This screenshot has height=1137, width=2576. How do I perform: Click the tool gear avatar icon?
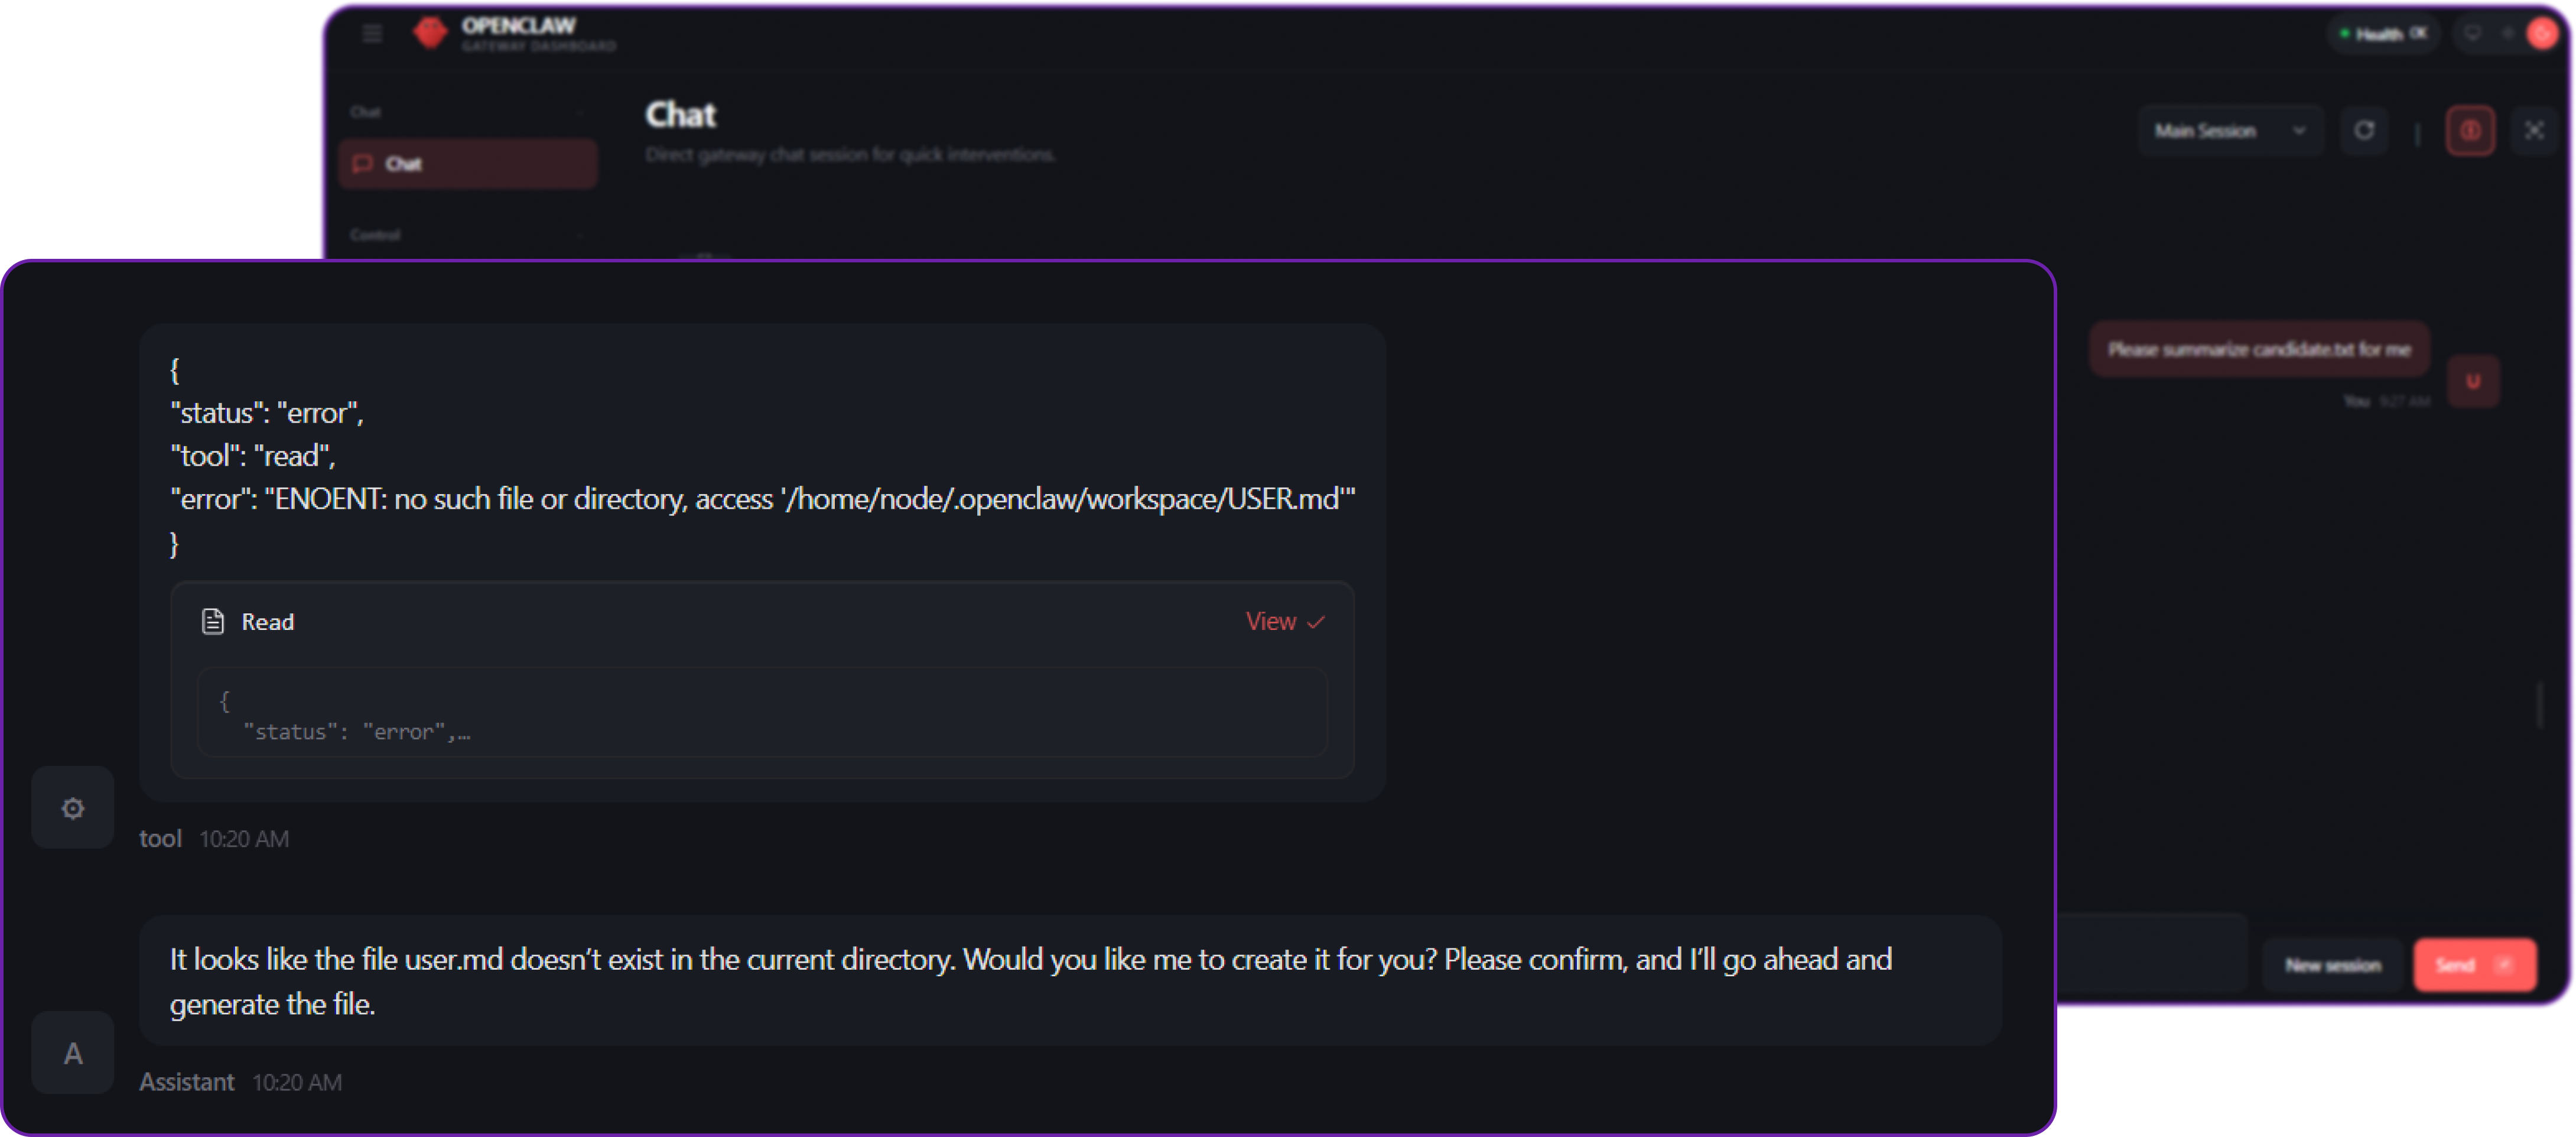point(73,808)
